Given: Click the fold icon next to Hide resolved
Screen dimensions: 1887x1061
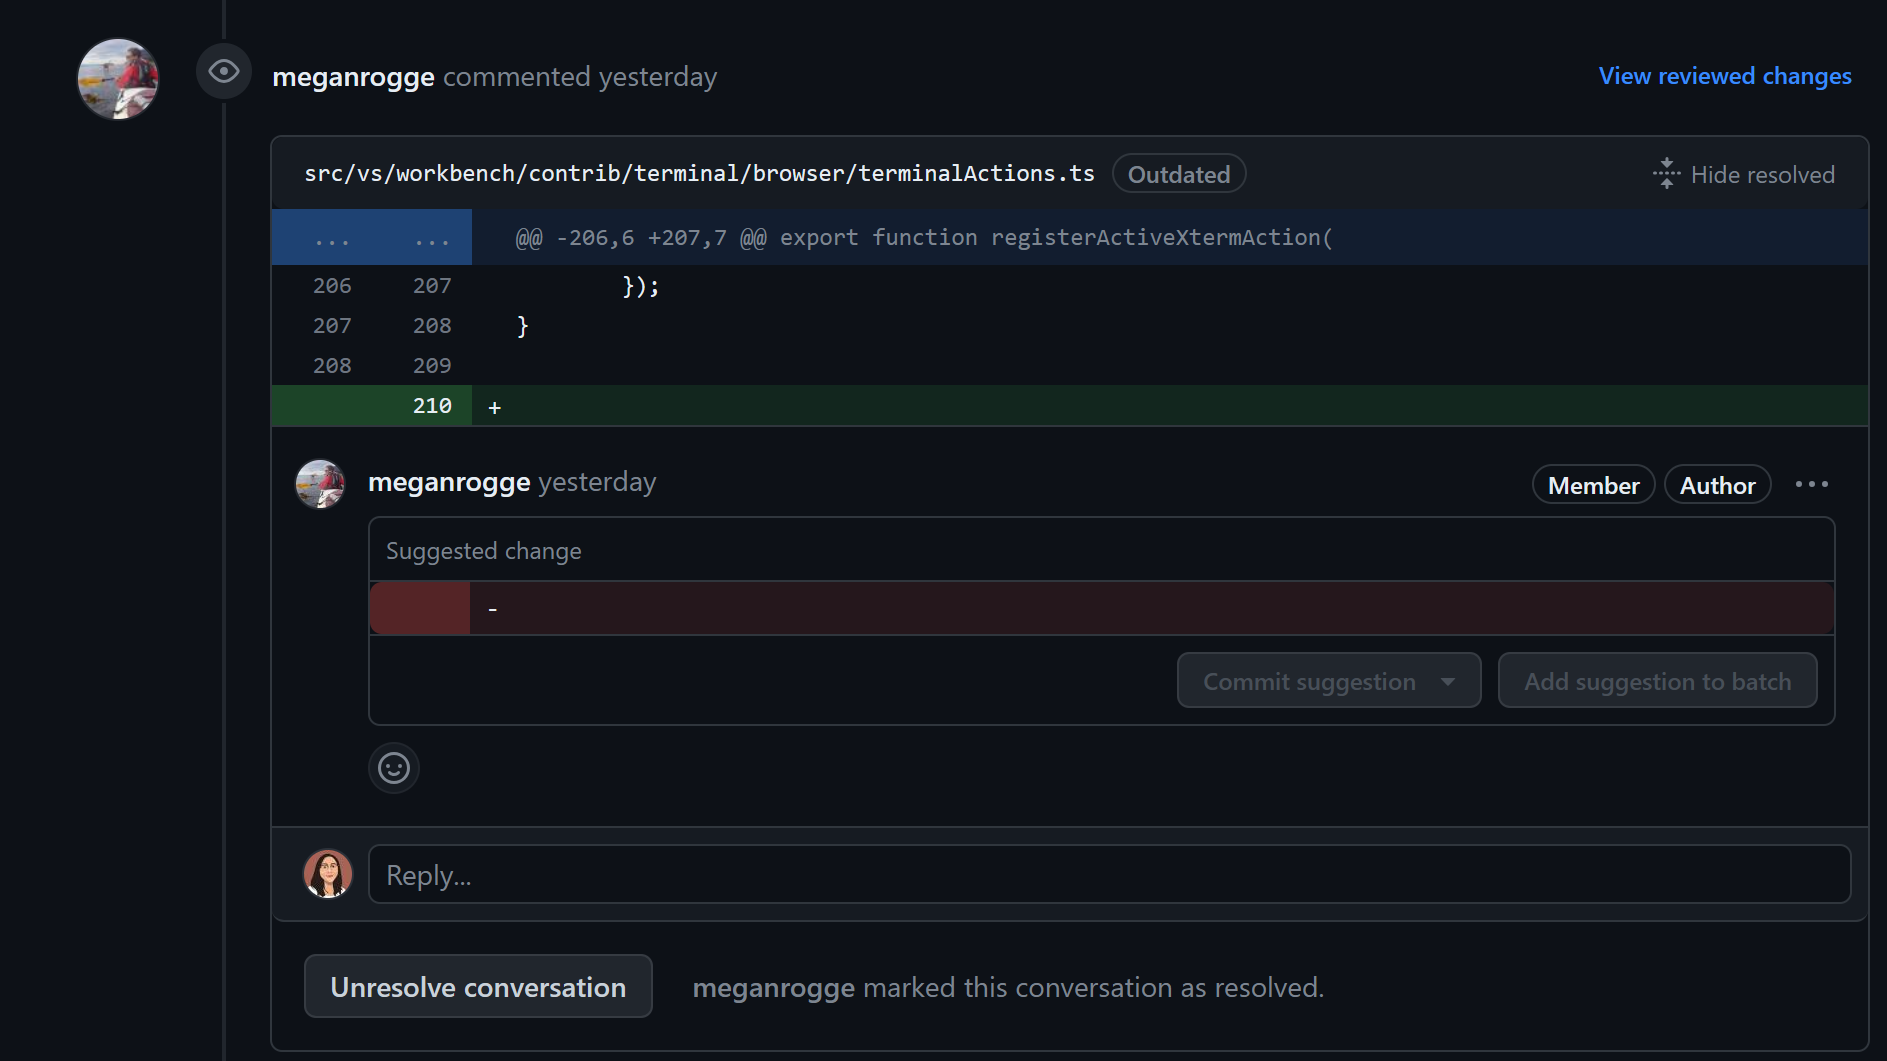Looking at the screenshot, I should 1666,173.
